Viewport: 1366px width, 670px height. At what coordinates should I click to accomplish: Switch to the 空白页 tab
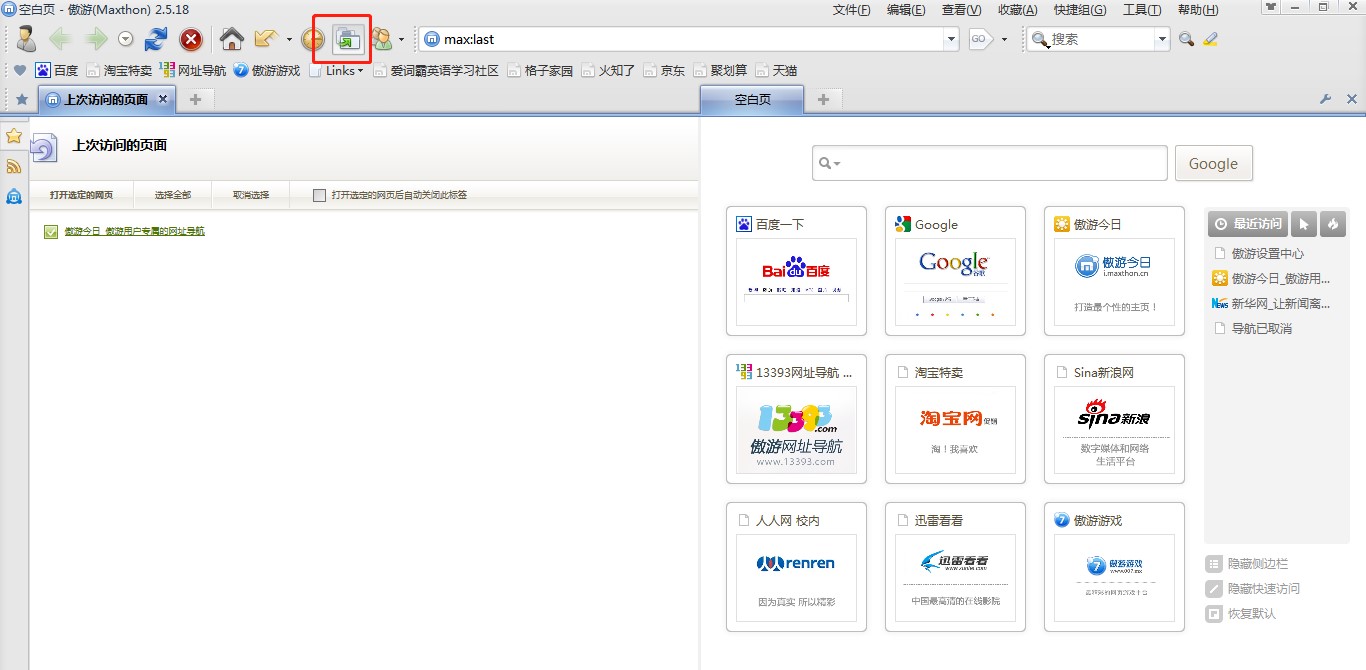click(752, 99)
